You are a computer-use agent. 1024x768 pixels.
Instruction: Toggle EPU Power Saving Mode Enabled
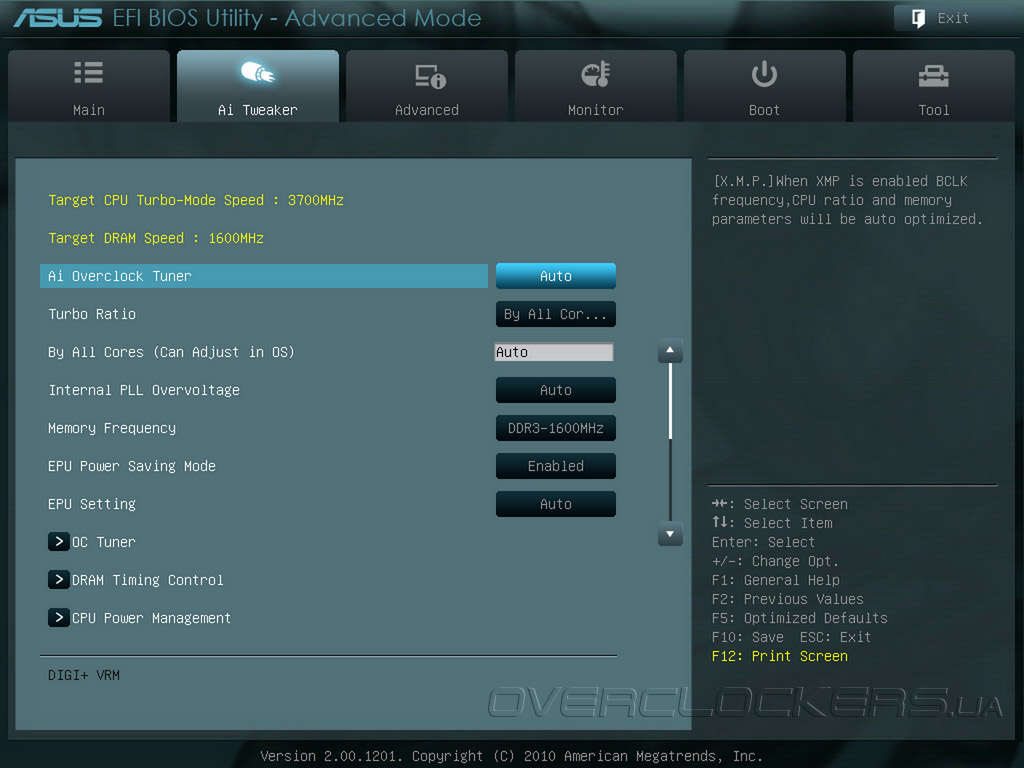[556, 466]
